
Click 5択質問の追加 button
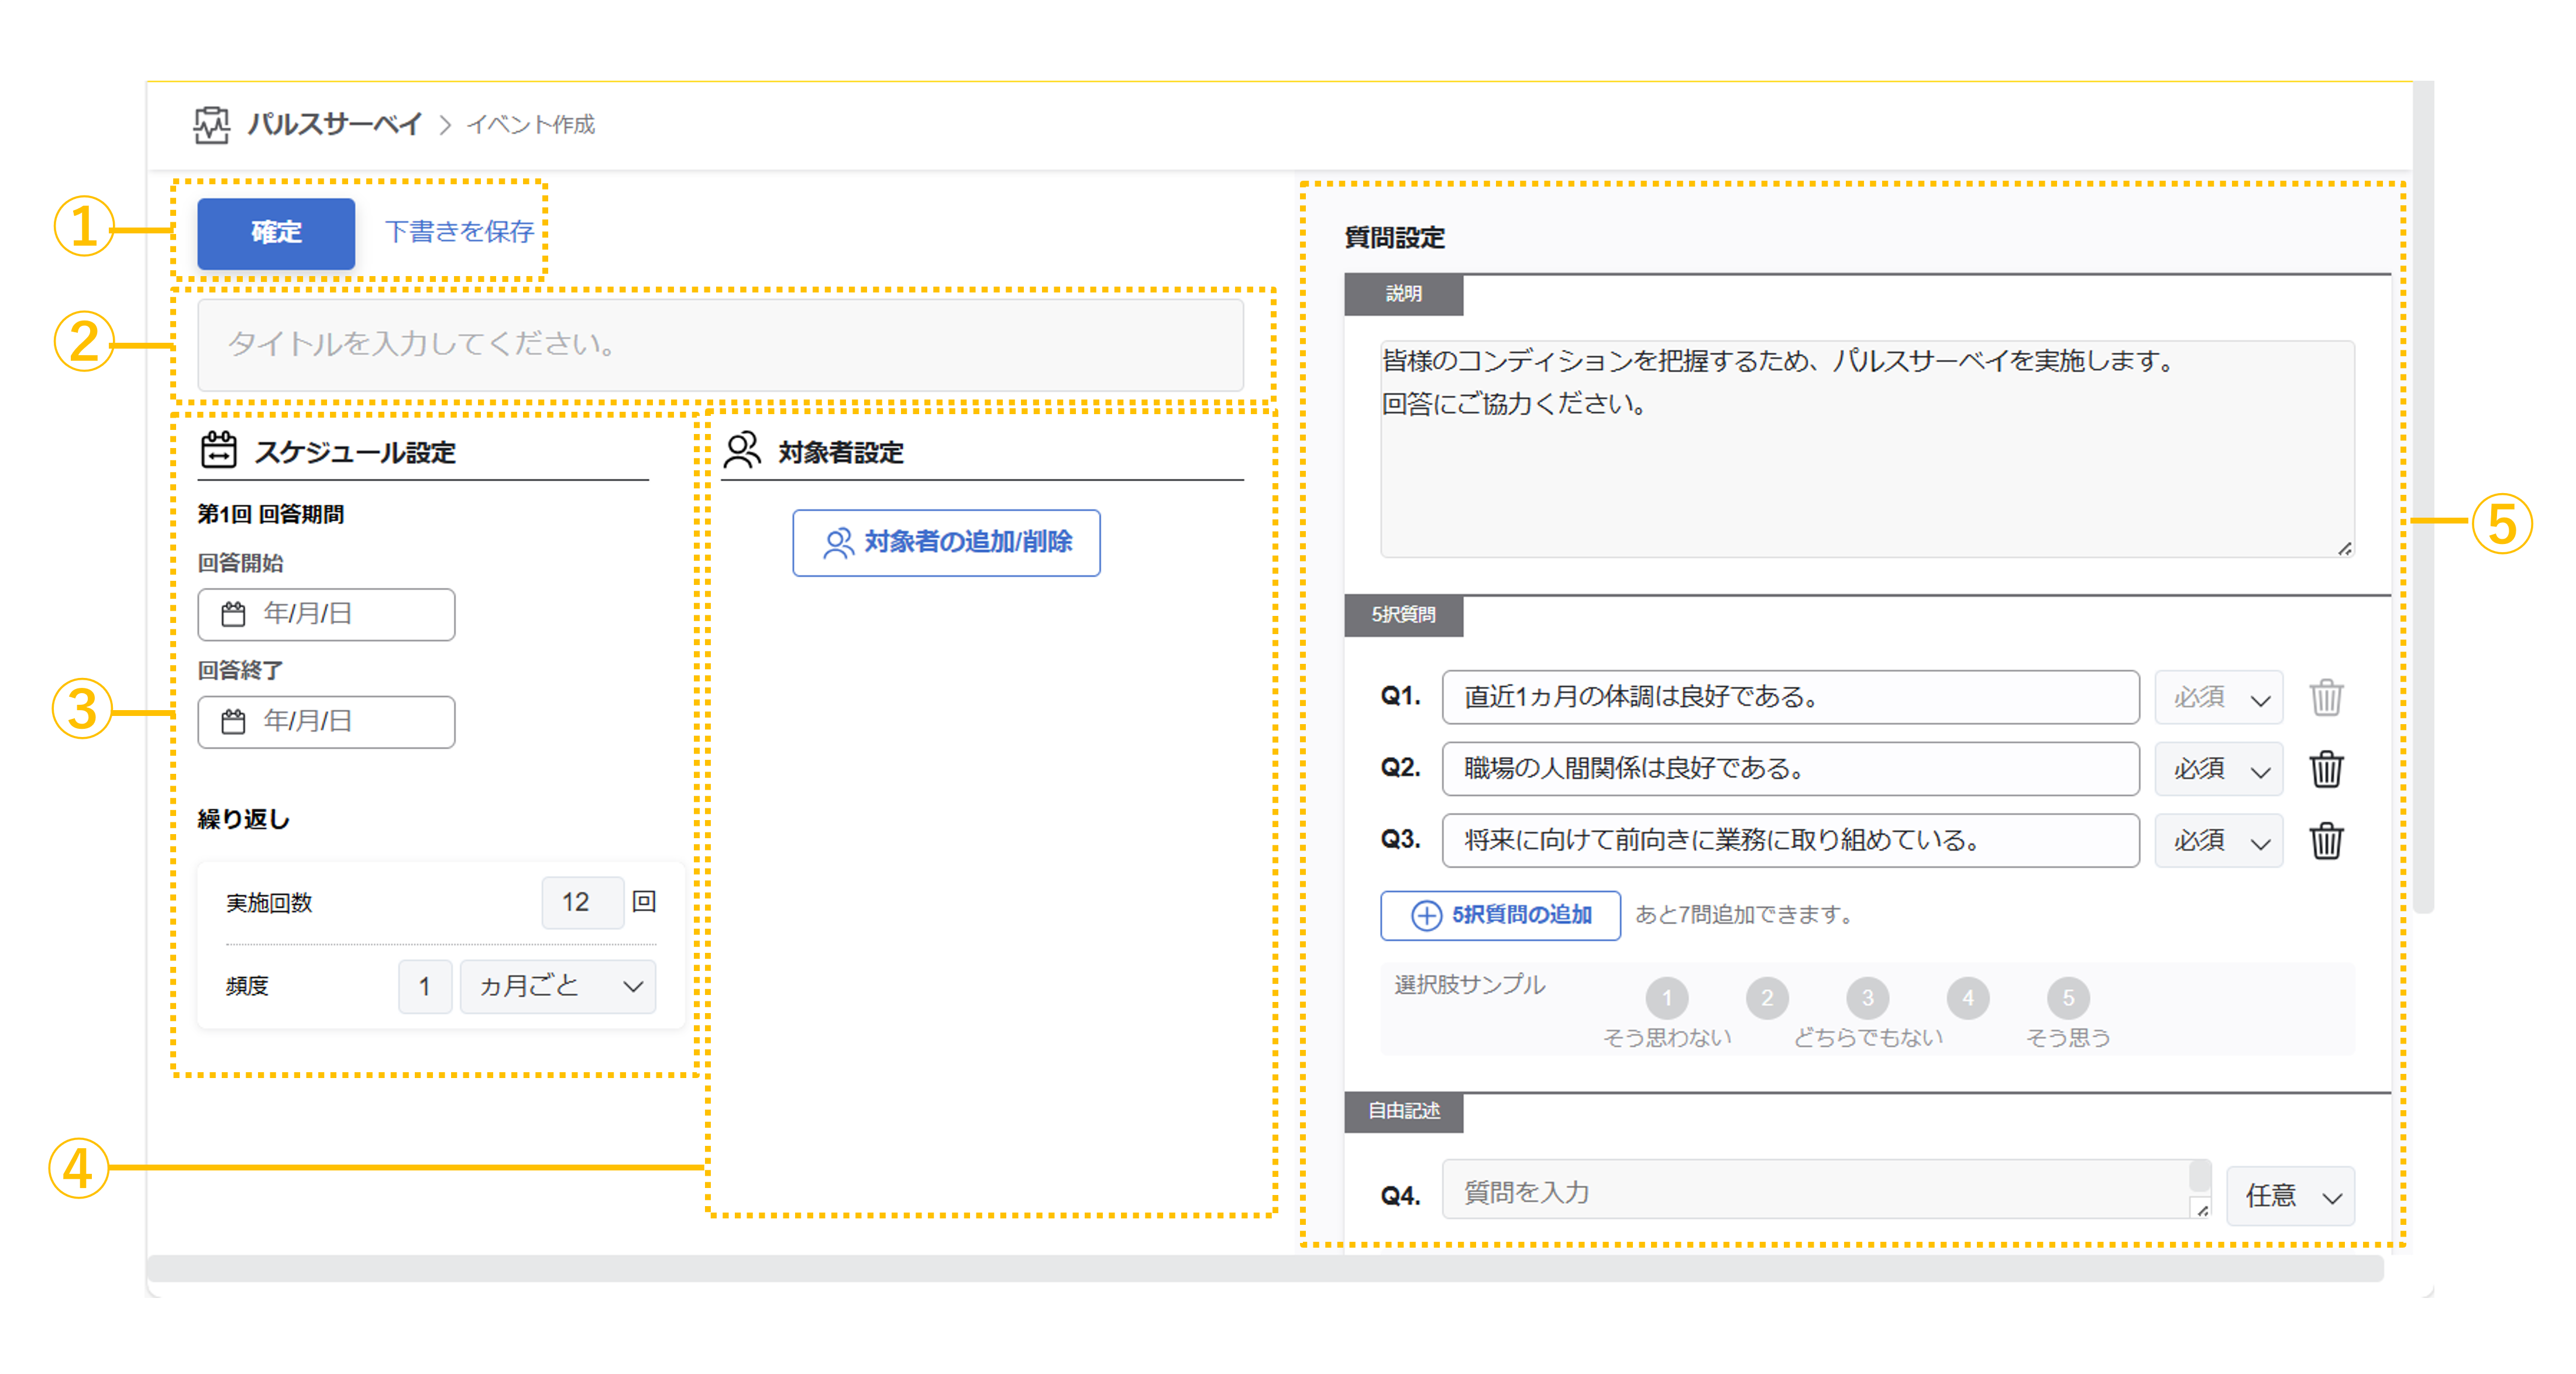point(1500,915)
